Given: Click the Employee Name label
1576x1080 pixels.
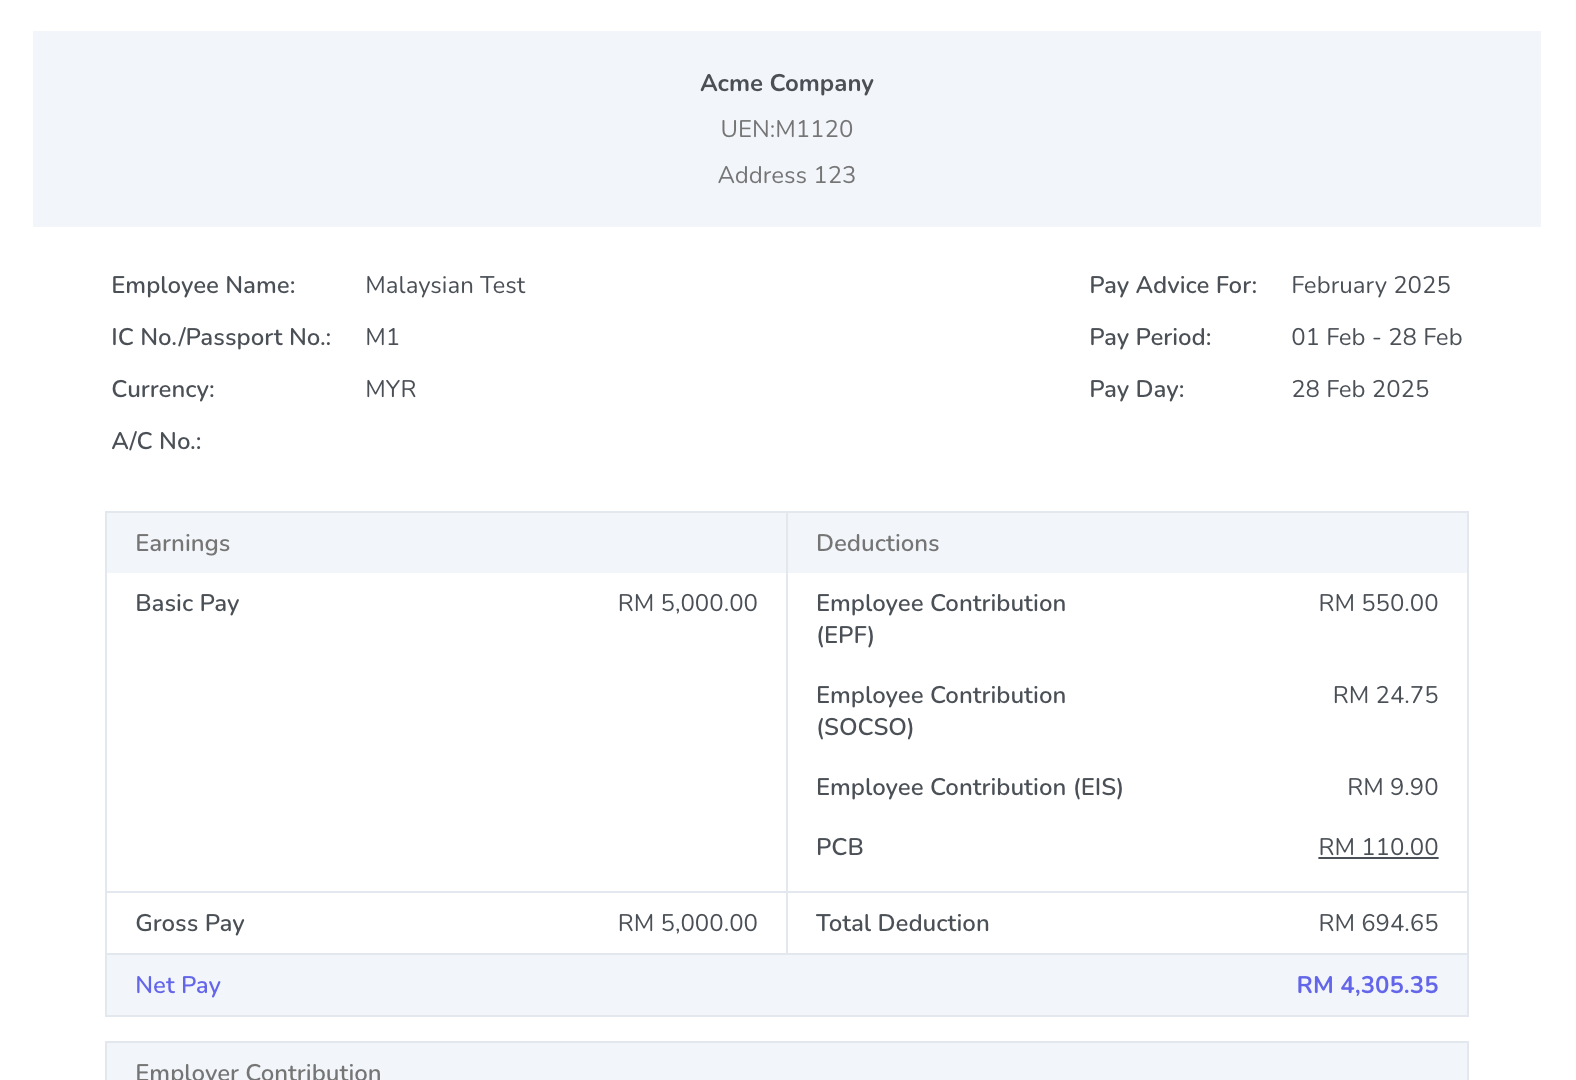Looking at the screenshot, I should [x=204, y=285].
